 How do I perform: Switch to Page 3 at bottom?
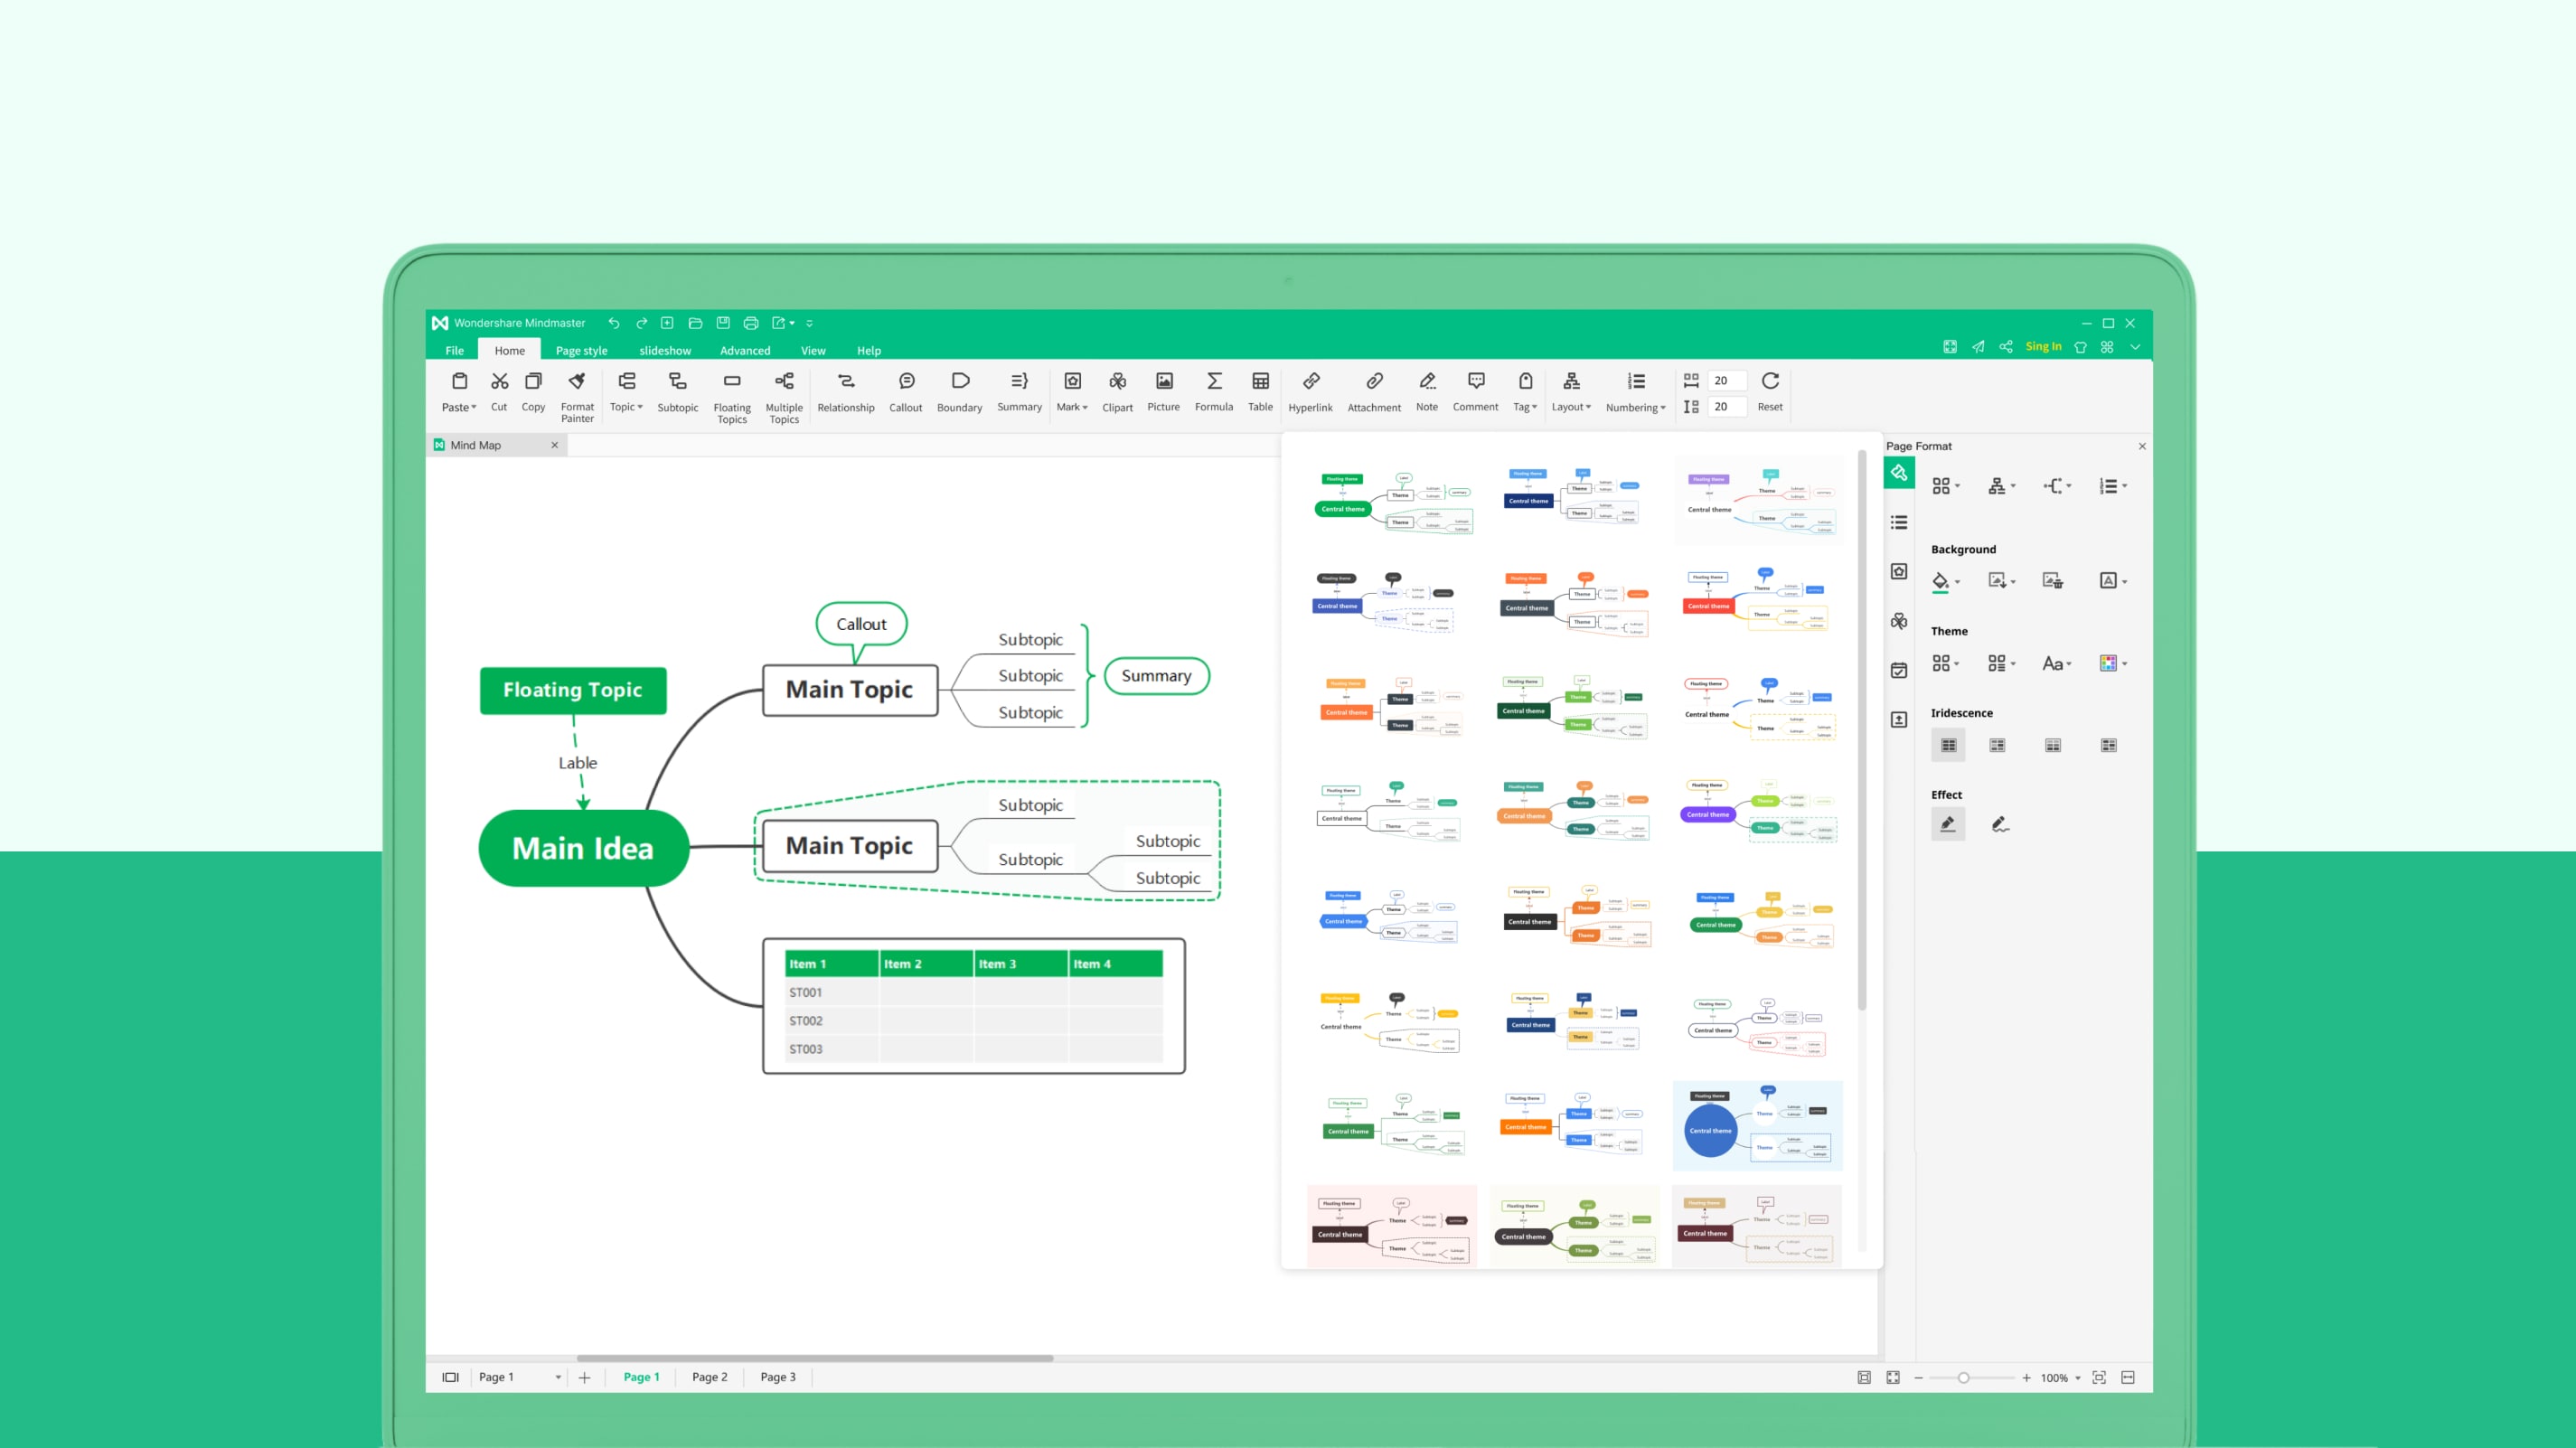pos(778,1378)
